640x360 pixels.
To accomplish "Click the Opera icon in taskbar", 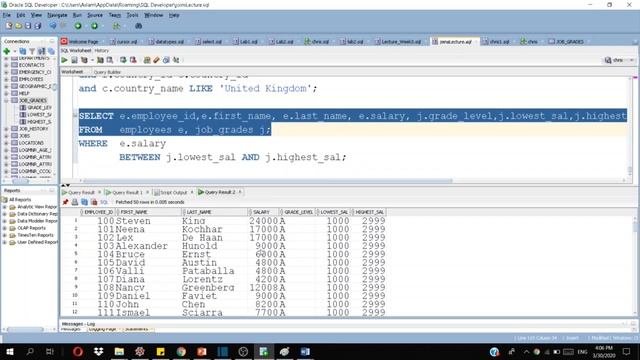I will click(78, 351).
